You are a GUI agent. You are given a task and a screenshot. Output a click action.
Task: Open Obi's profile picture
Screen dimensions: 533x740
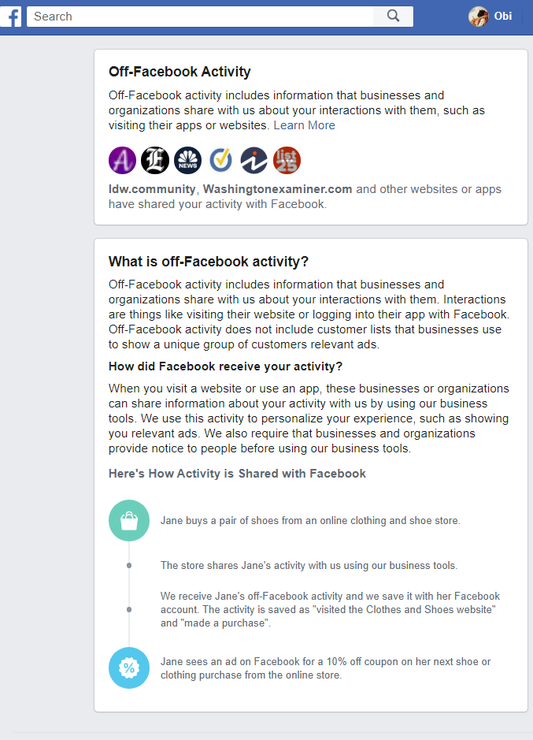click(x=478, y=17)
